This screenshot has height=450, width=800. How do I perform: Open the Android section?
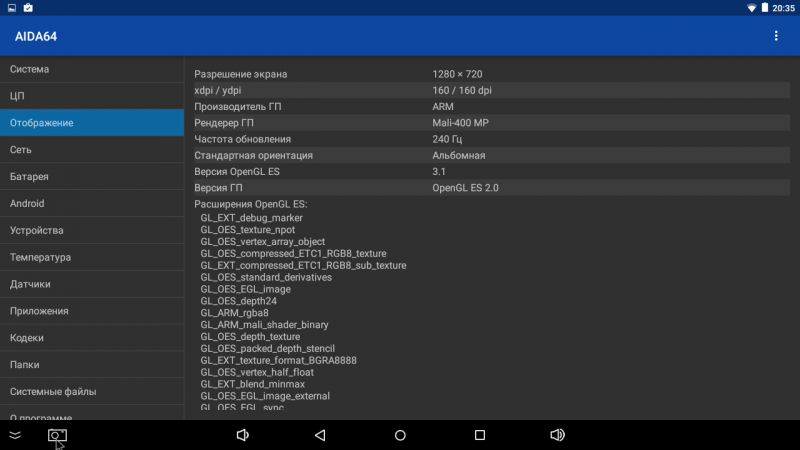(92, 203)
